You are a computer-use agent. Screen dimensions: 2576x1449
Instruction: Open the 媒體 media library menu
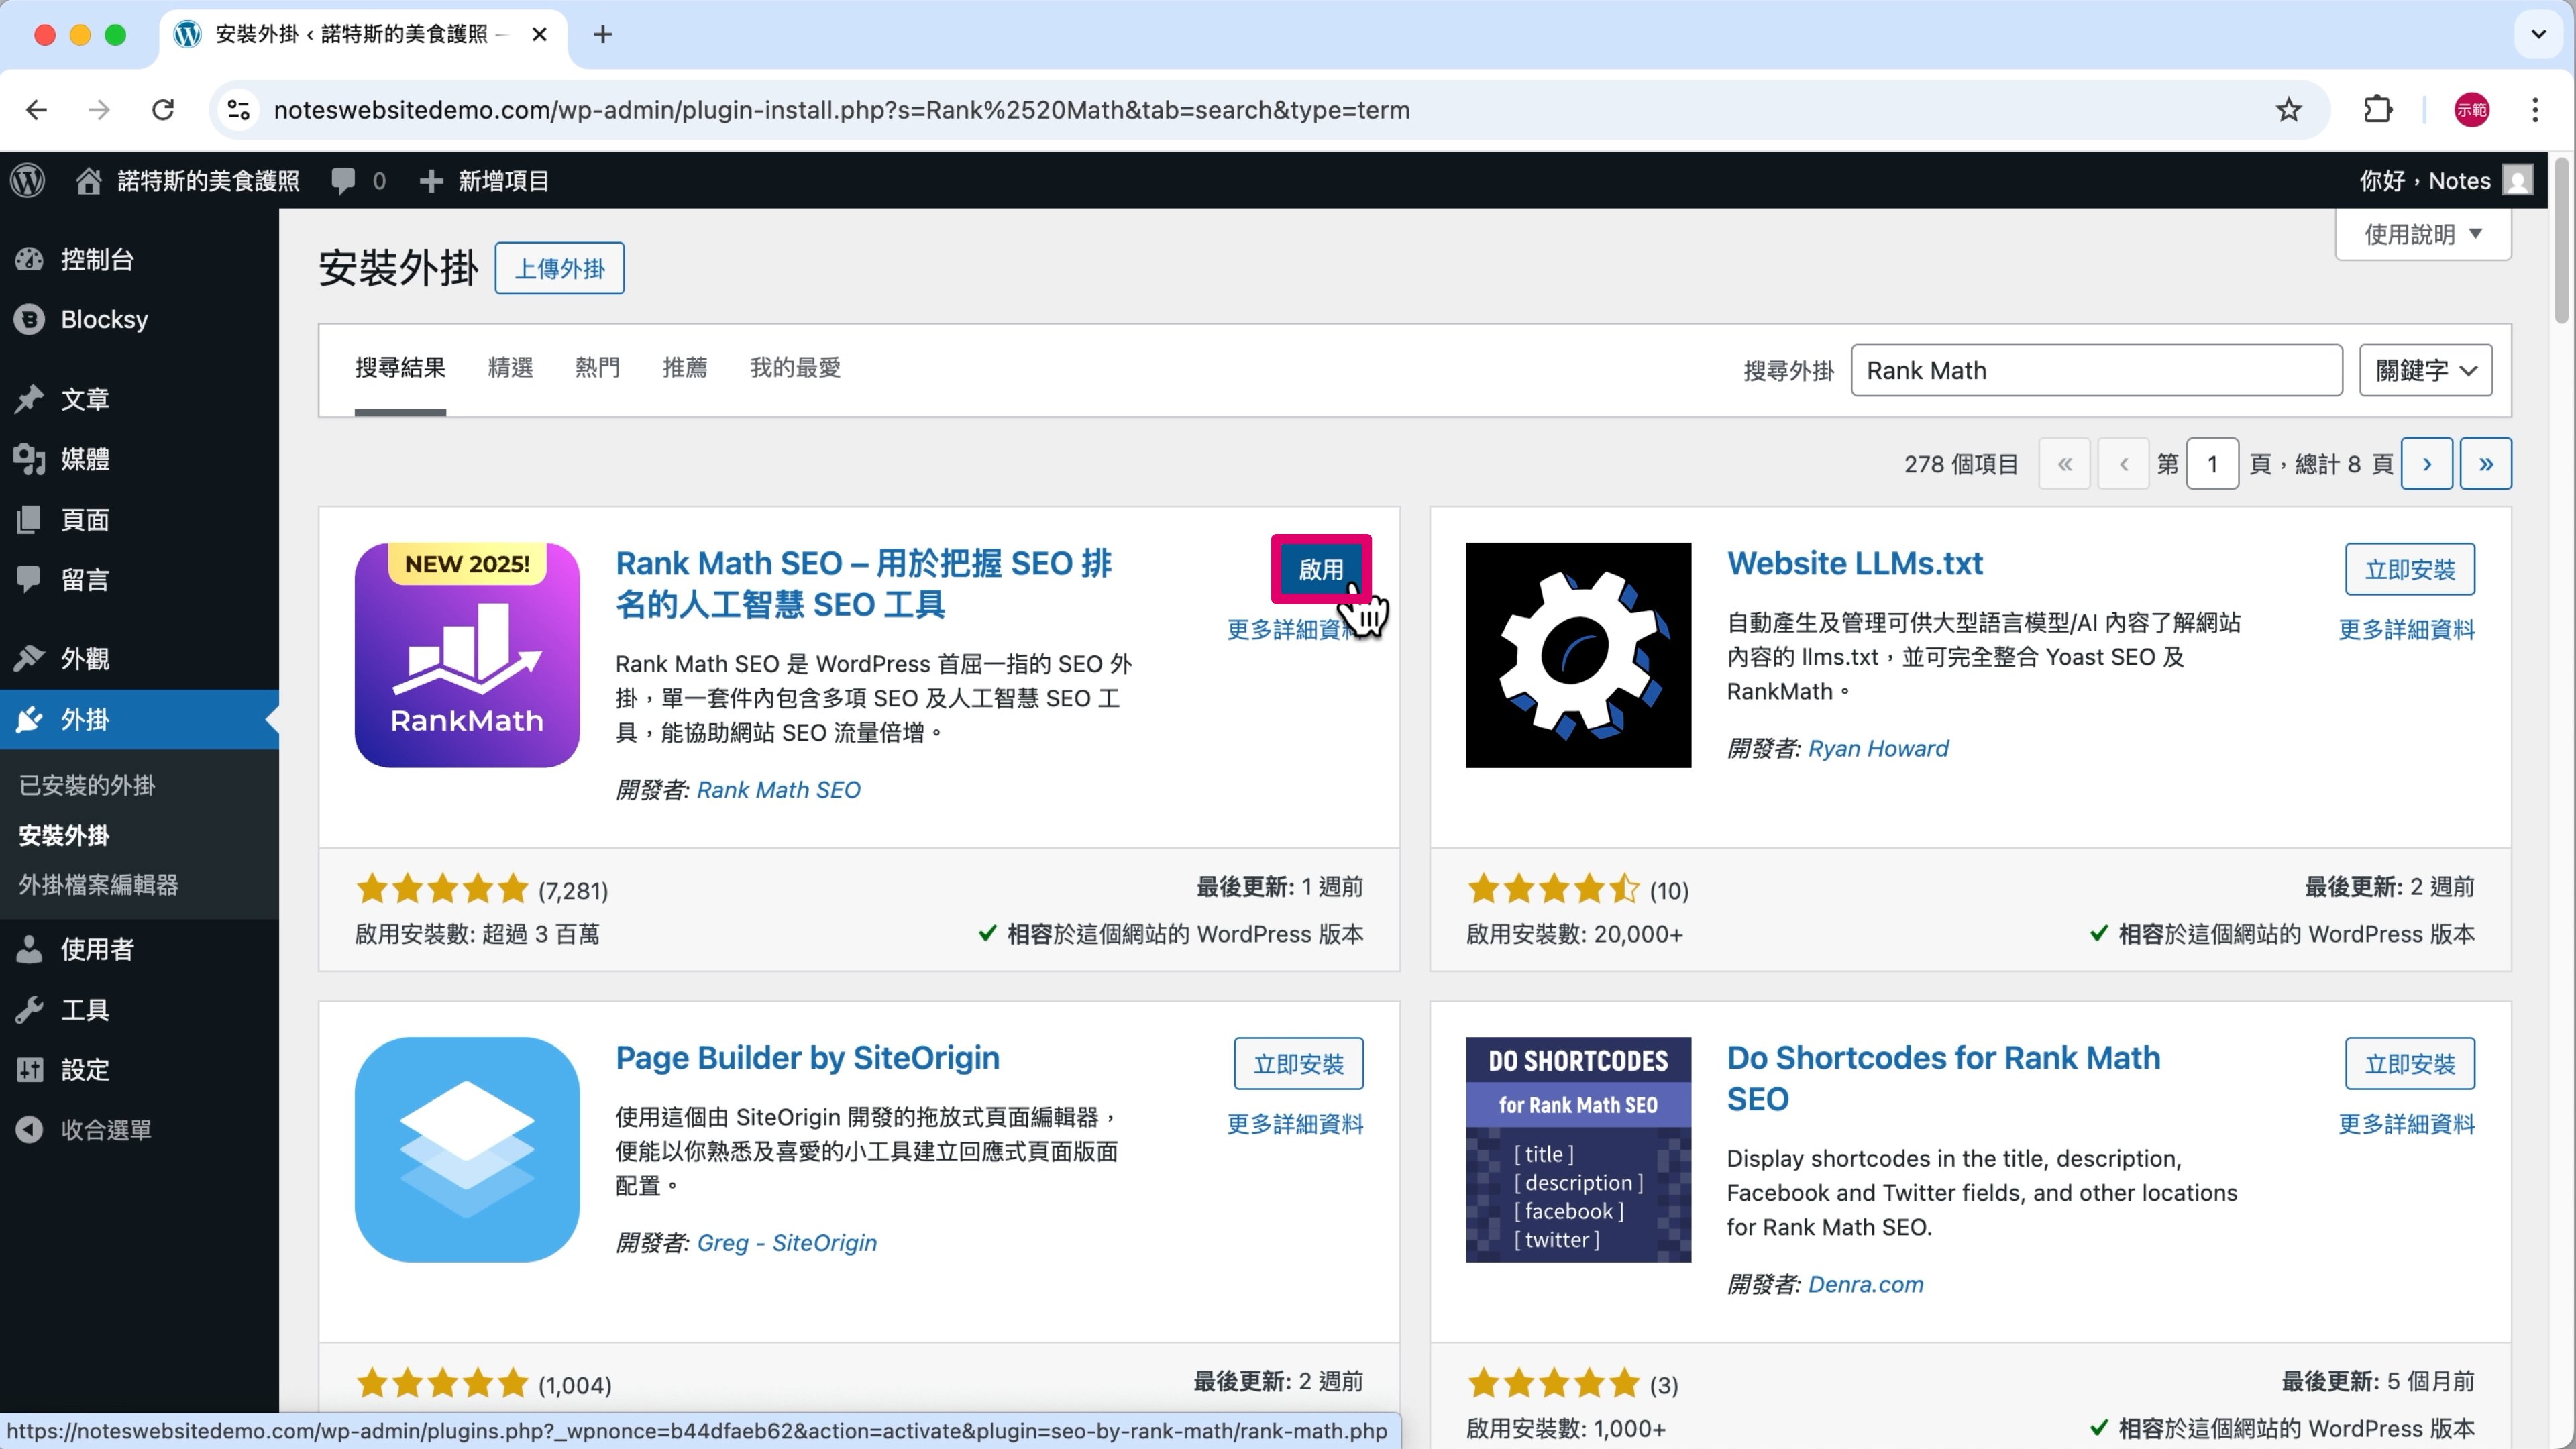(84, 459)
